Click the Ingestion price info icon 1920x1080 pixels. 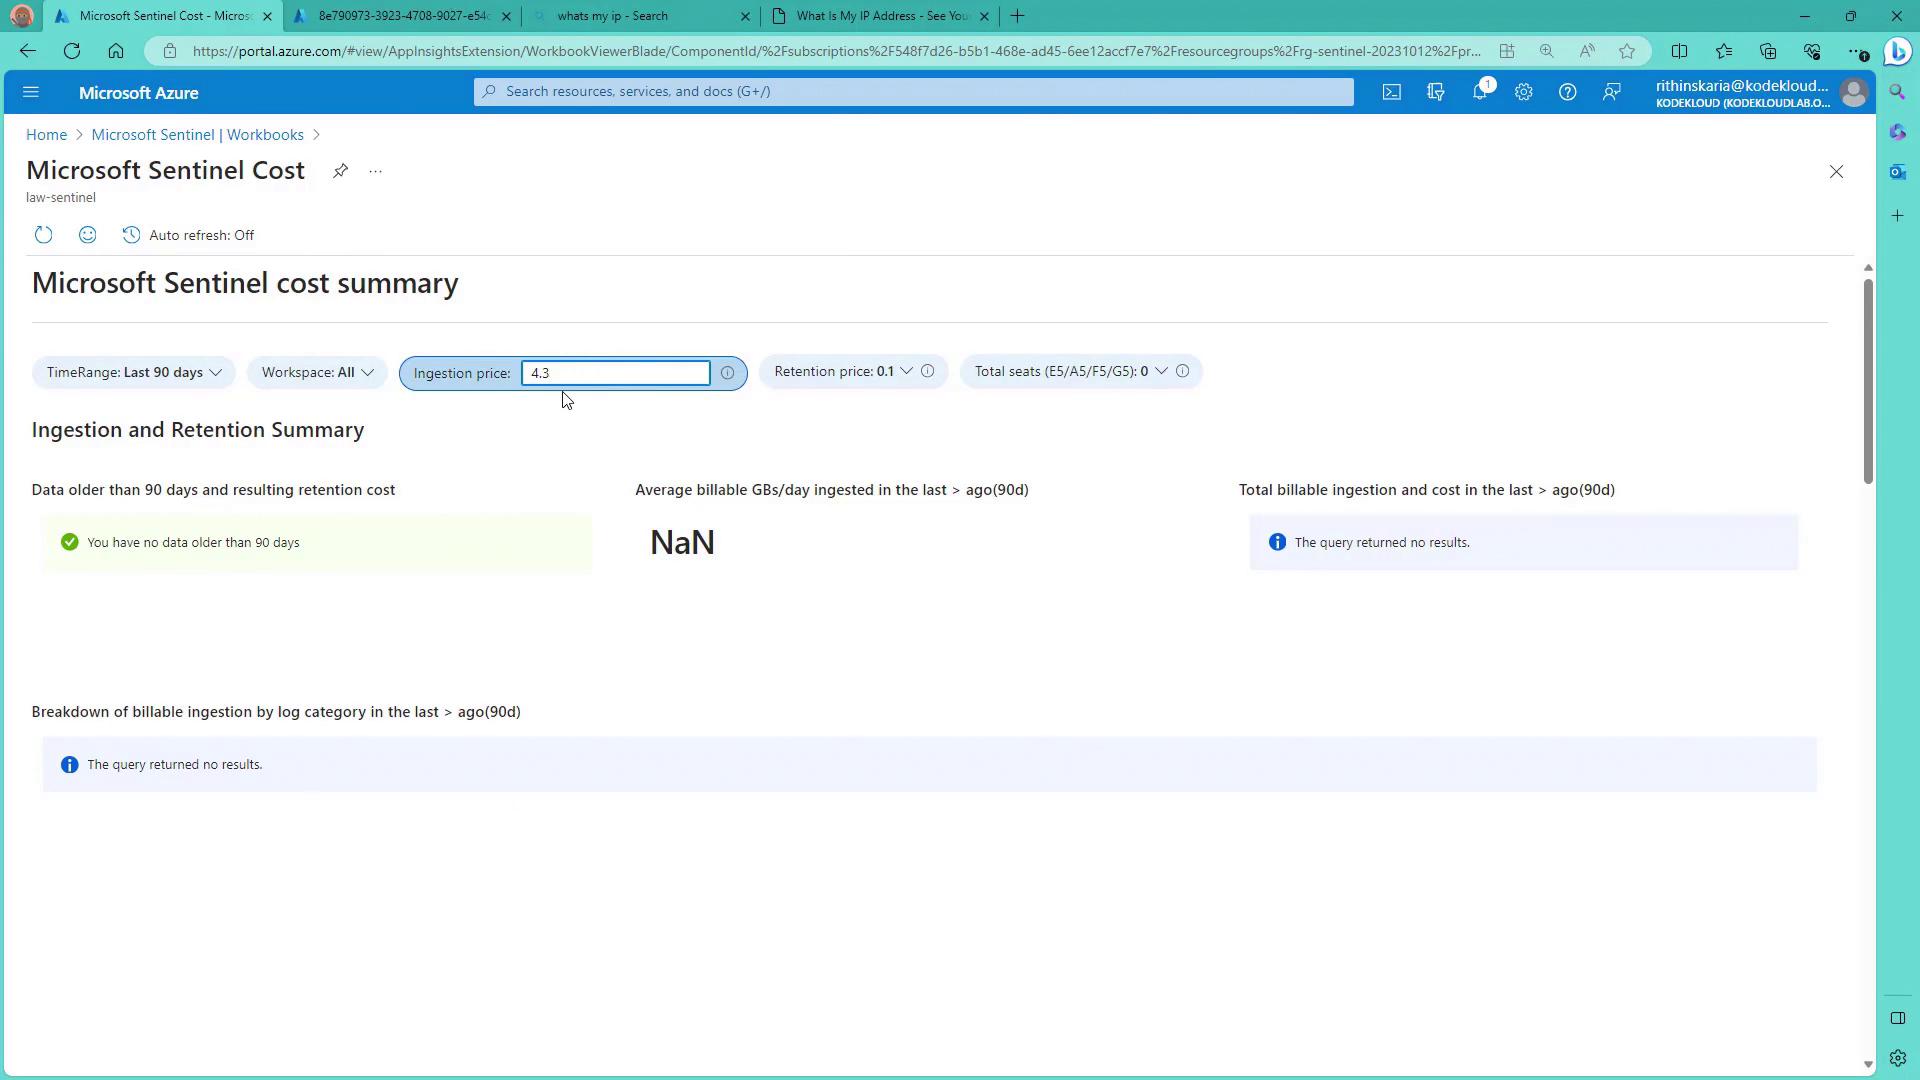[x=727, y=373]
